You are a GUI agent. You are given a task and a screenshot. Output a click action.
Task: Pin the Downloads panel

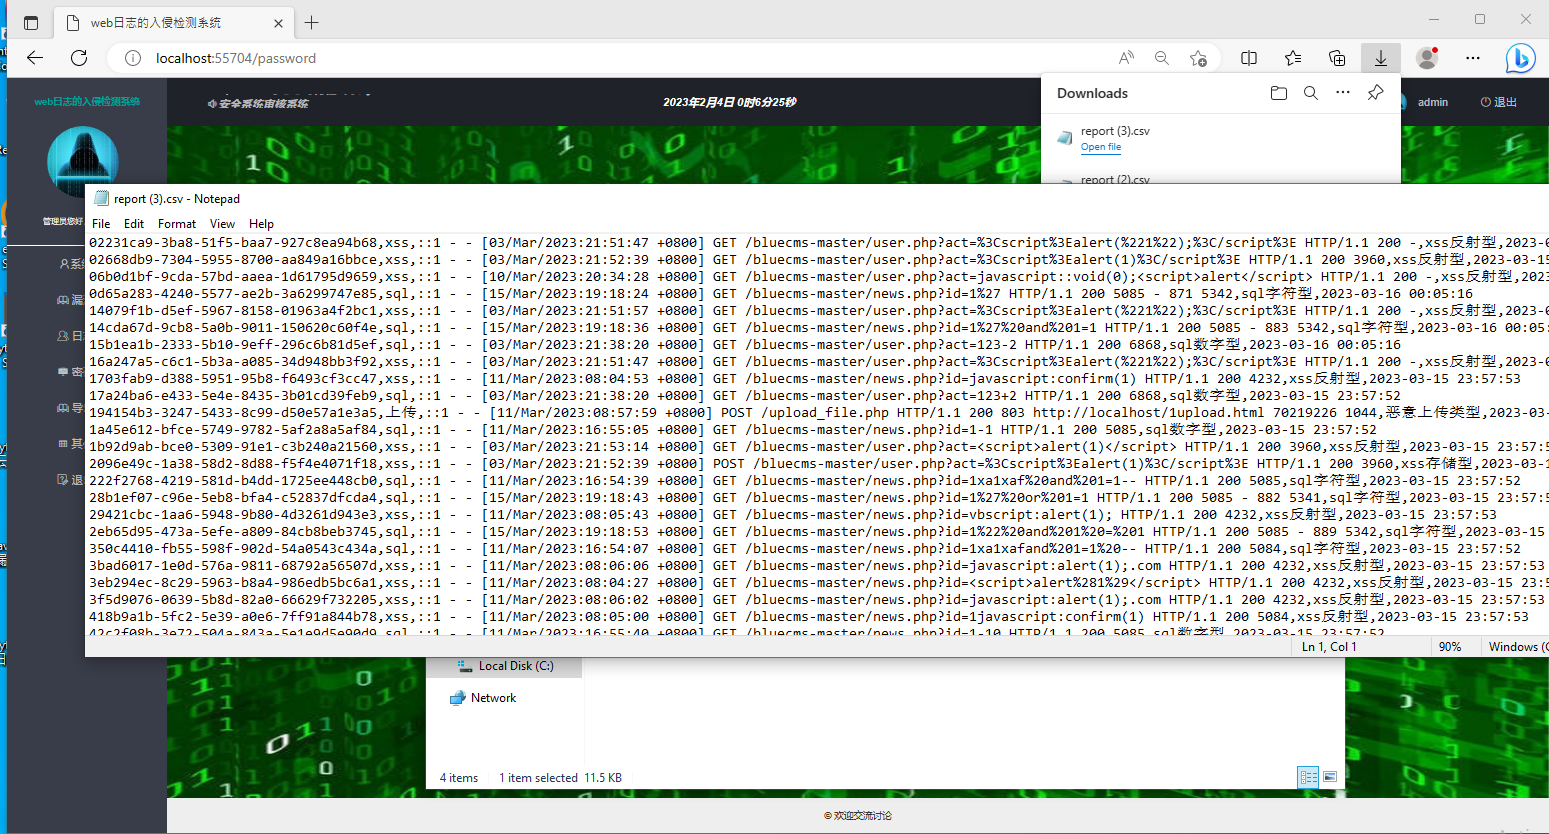1376,93
